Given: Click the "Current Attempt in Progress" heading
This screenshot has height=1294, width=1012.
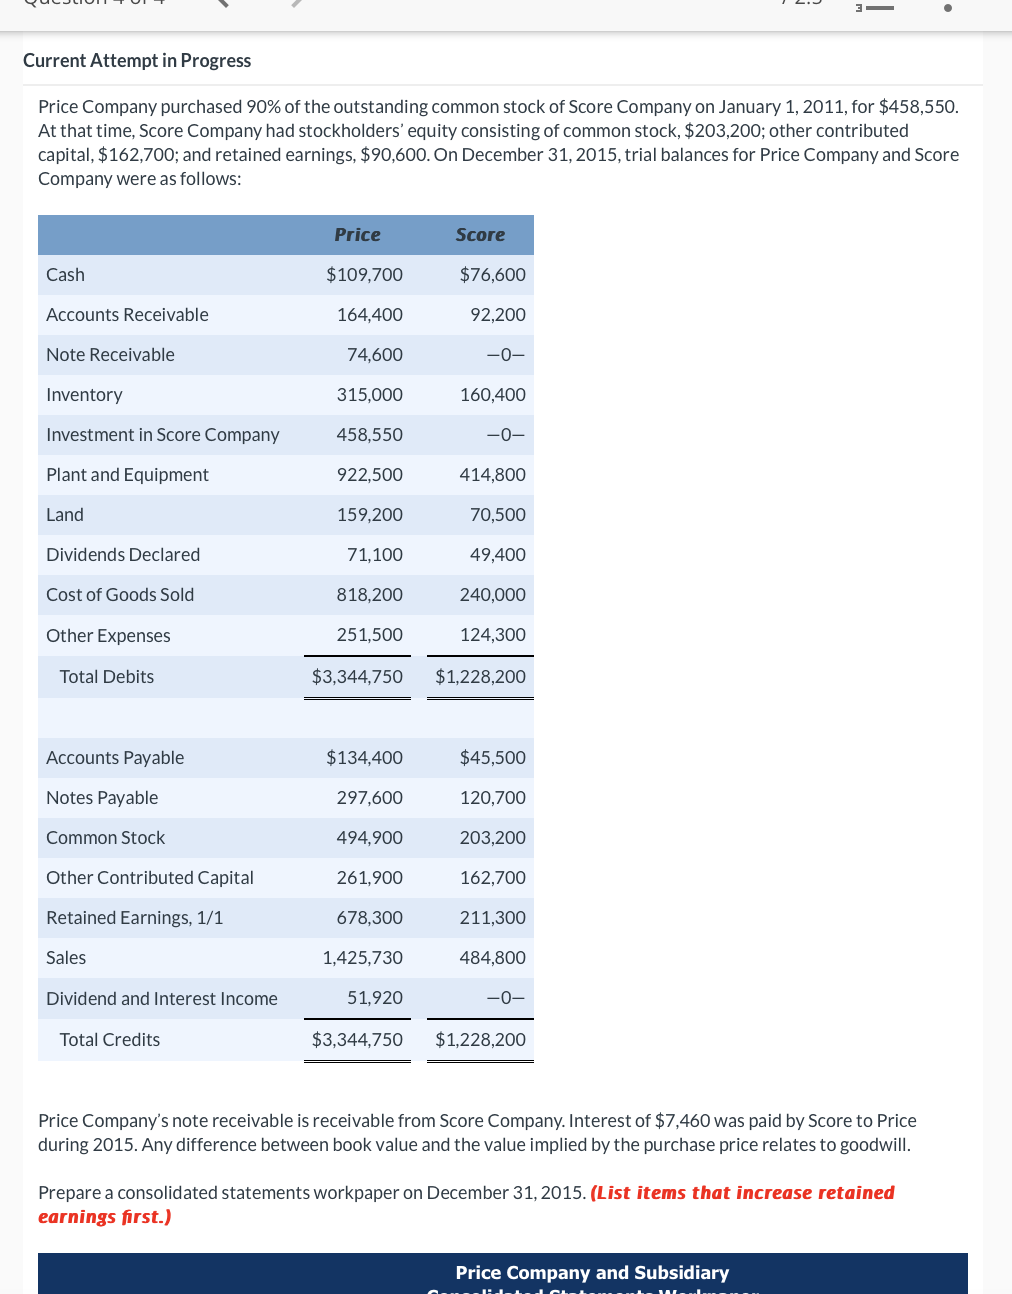Looking at the screenshot, I should click(x=137, y=60).
